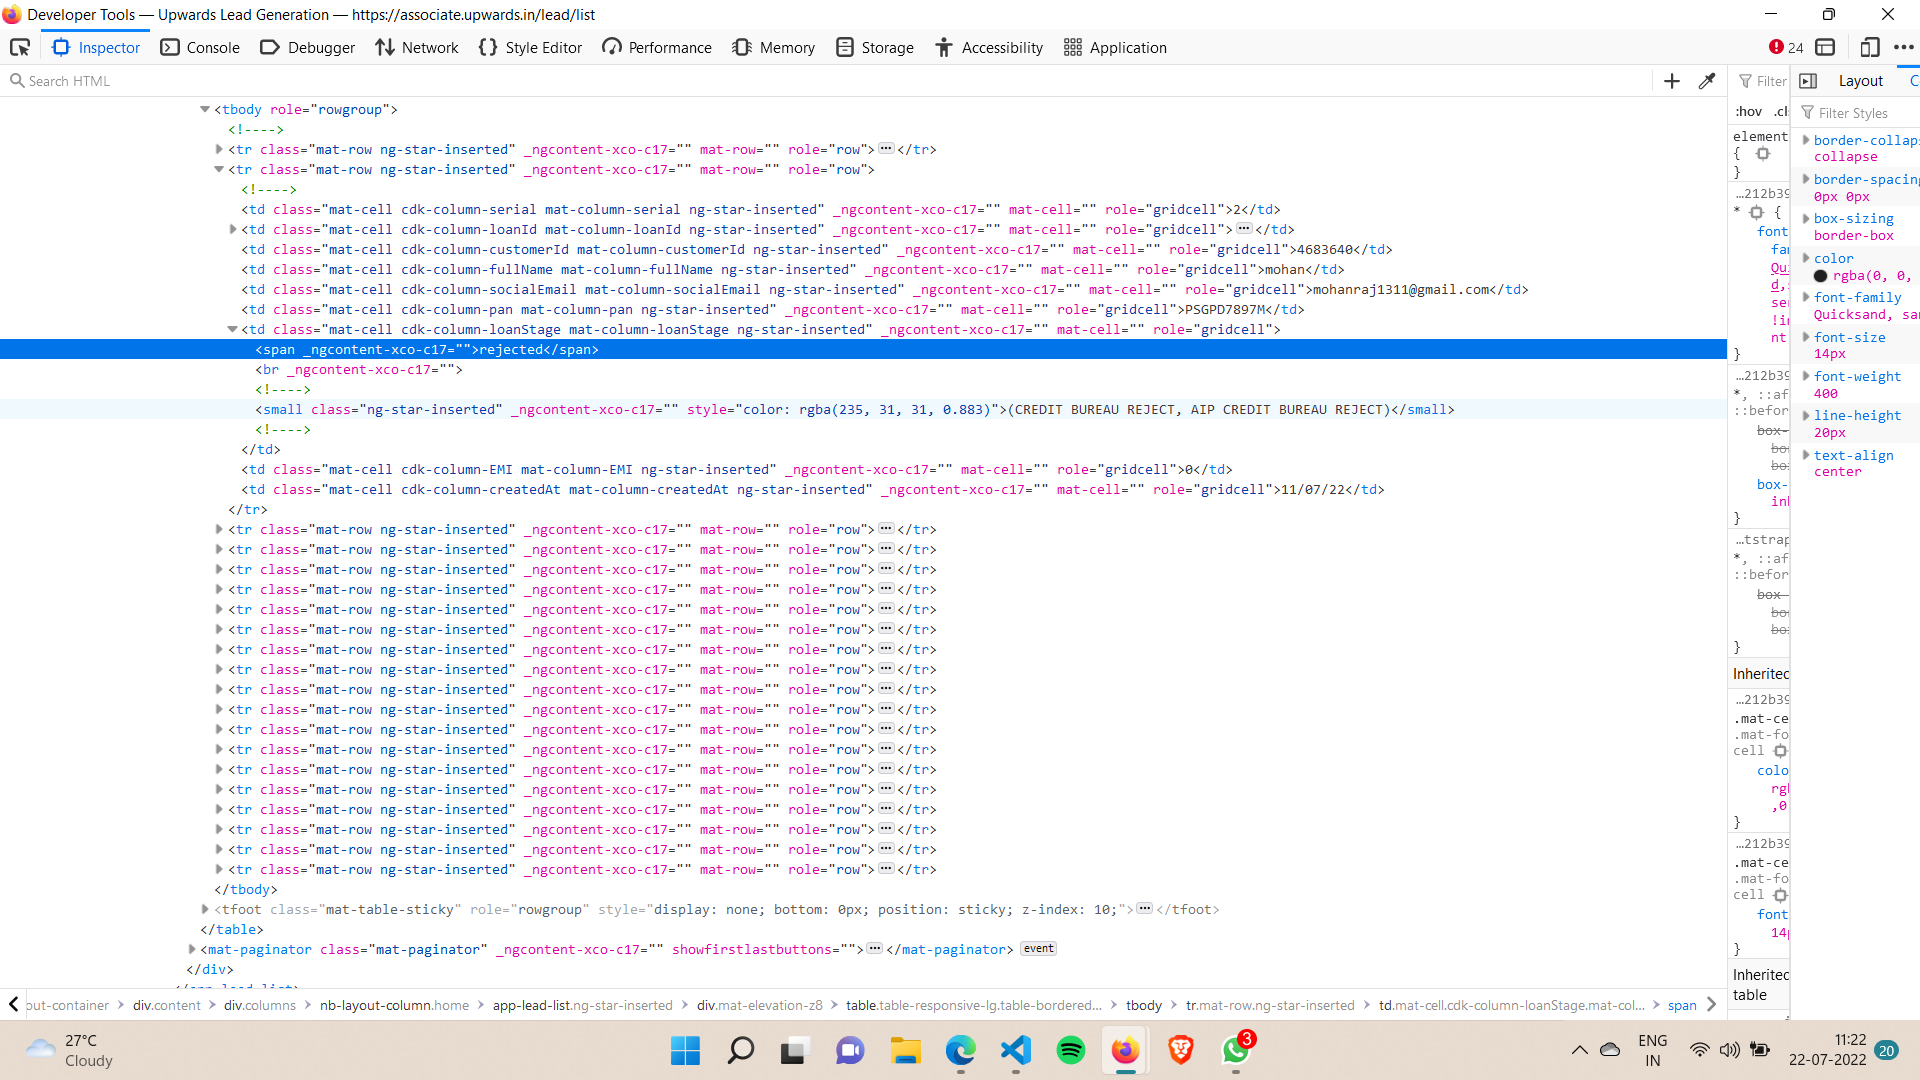
Task: Click the span breadcrumb
Action: (1681, 1005)
